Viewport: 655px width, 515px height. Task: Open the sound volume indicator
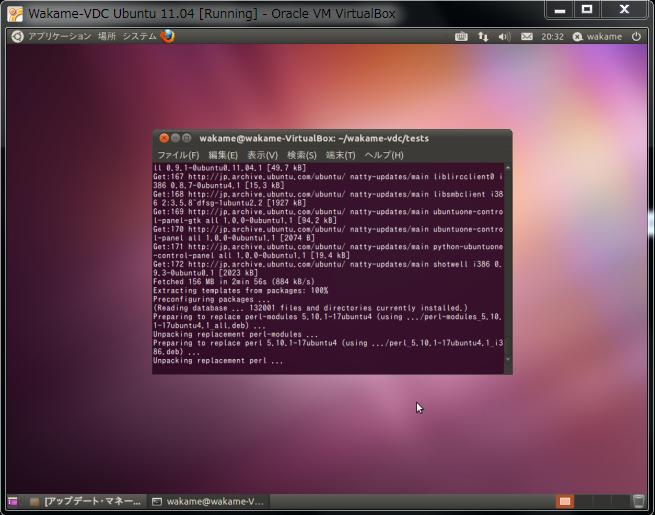click(x=504, y=37)
